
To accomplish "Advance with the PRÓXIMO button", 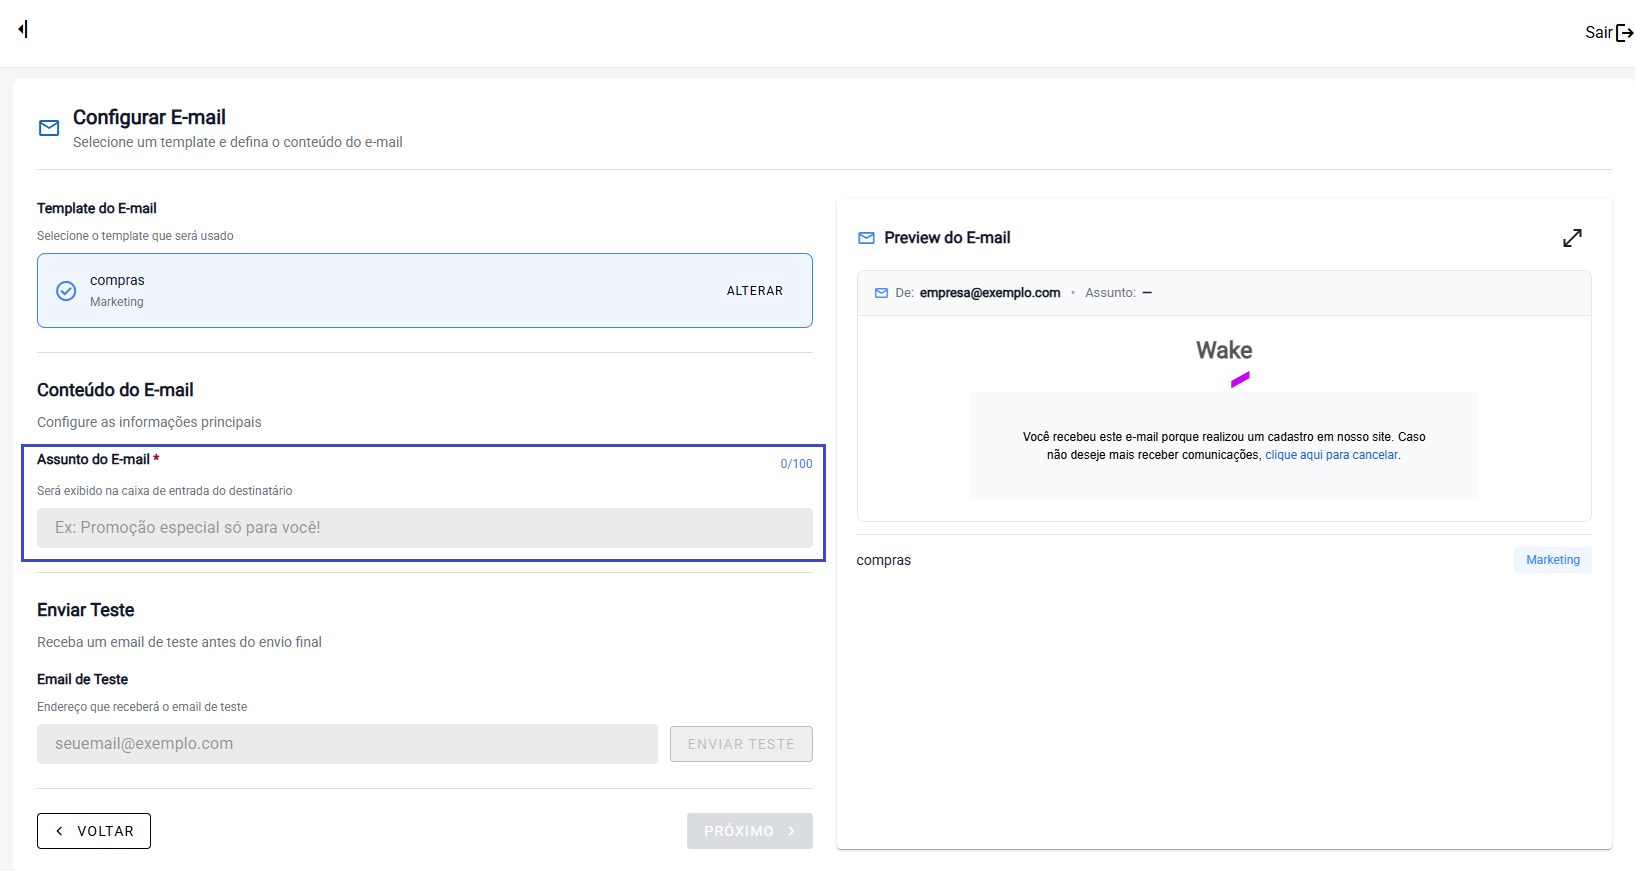I will point(749,831).
